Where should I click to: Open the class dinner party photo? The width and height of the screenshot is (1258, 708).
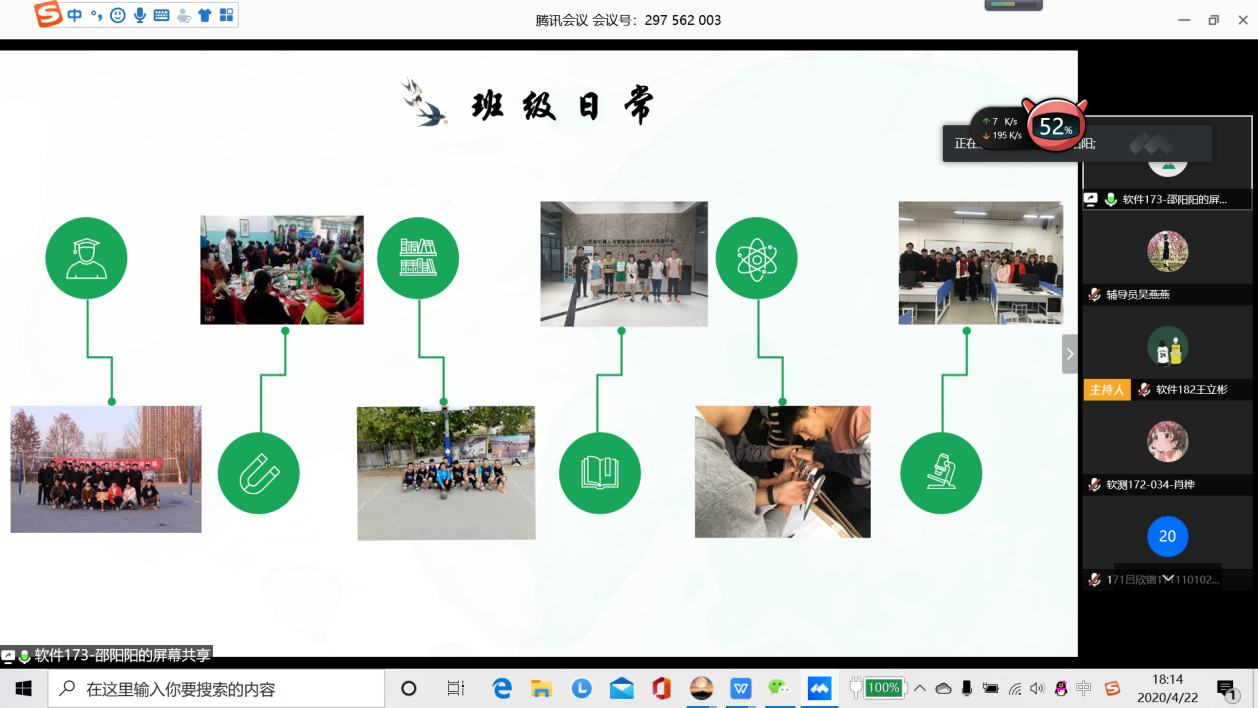coord(282,269)
